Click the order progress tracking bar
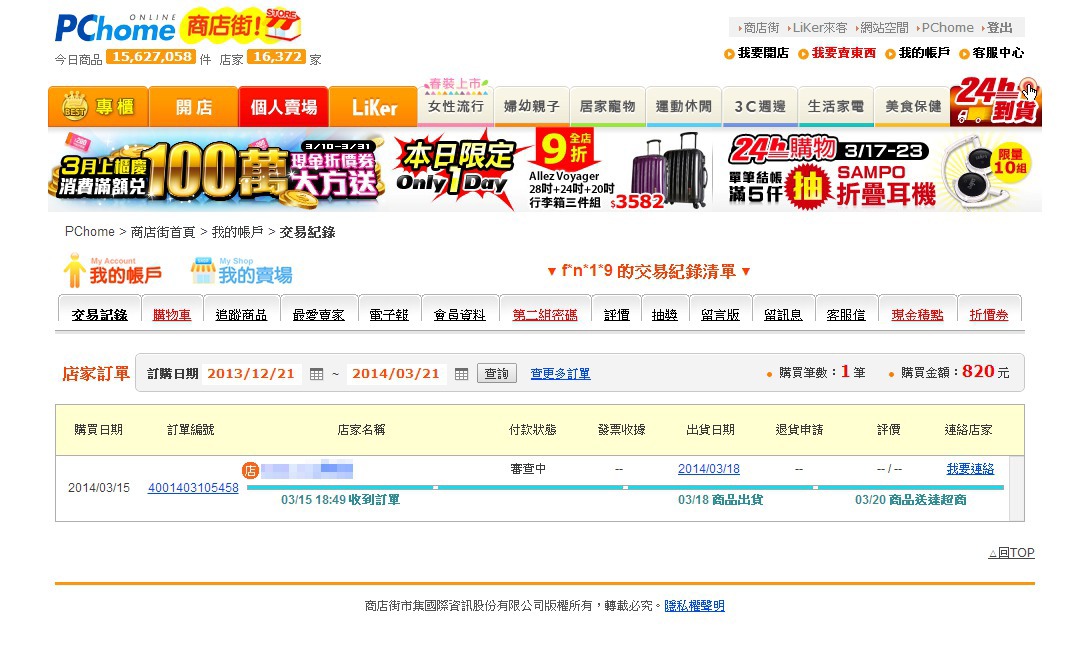Image resolution: width=1077 pixels, height=646 pixels. (625, 487)
